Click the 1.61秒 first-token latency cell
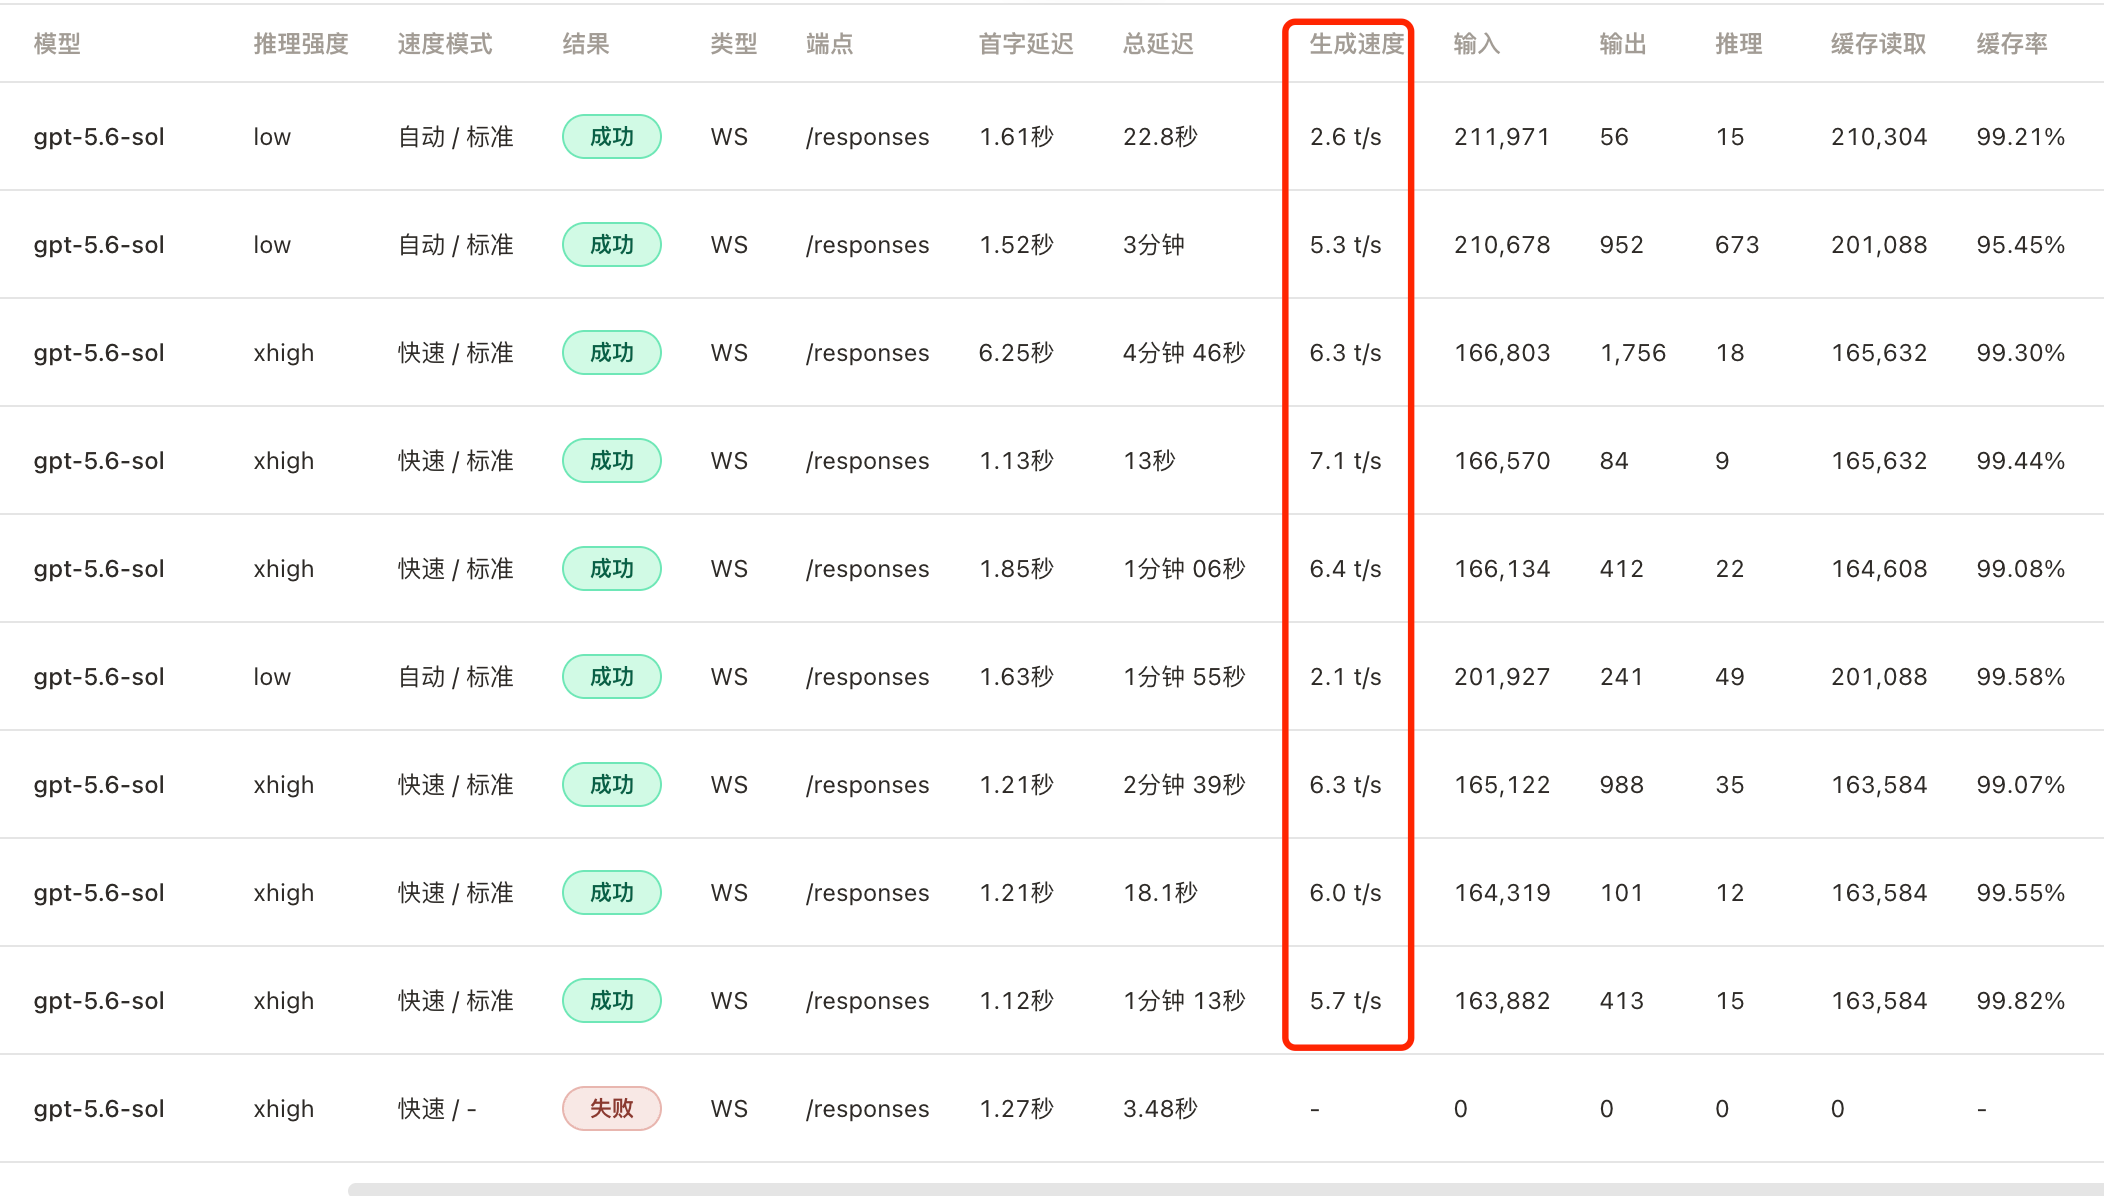The image size is (2104, 1196). 1016,137
